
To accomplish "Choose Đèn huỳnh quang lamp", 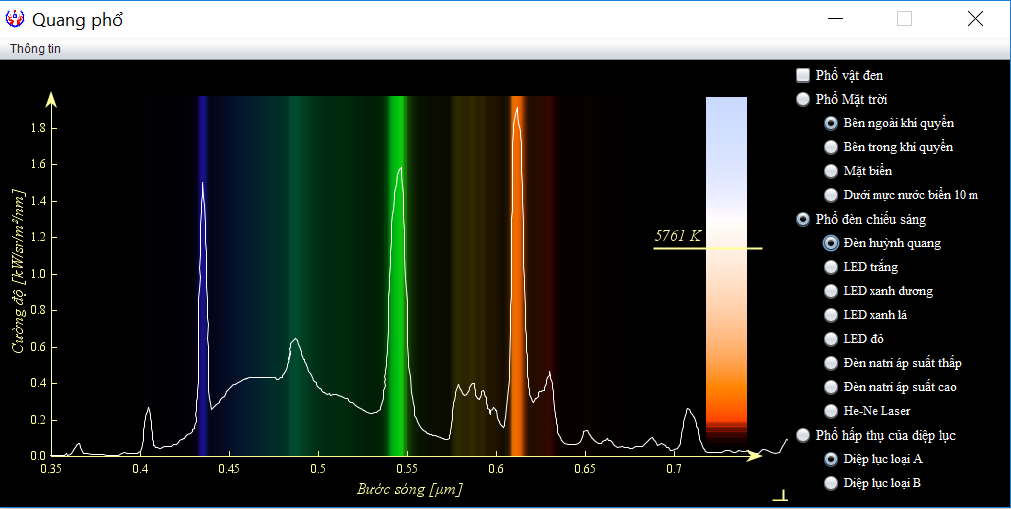I will coord(831,243).
